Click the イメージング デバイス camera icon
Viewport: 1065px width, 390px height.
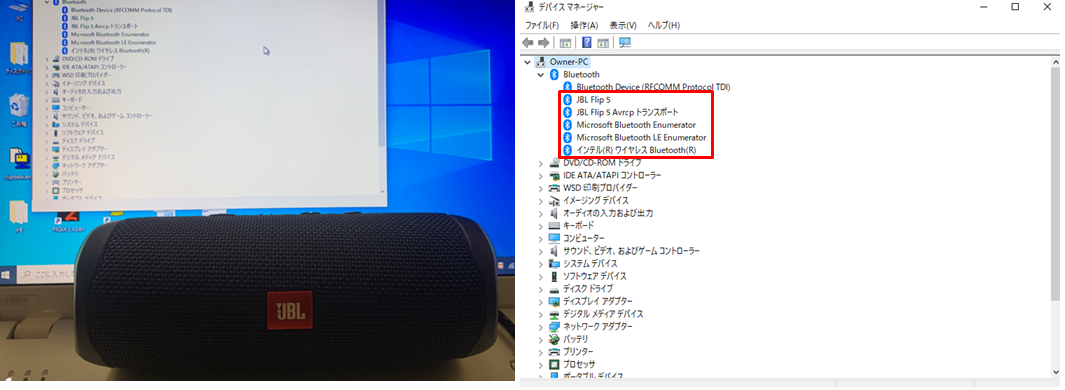[x=554, y=200]
